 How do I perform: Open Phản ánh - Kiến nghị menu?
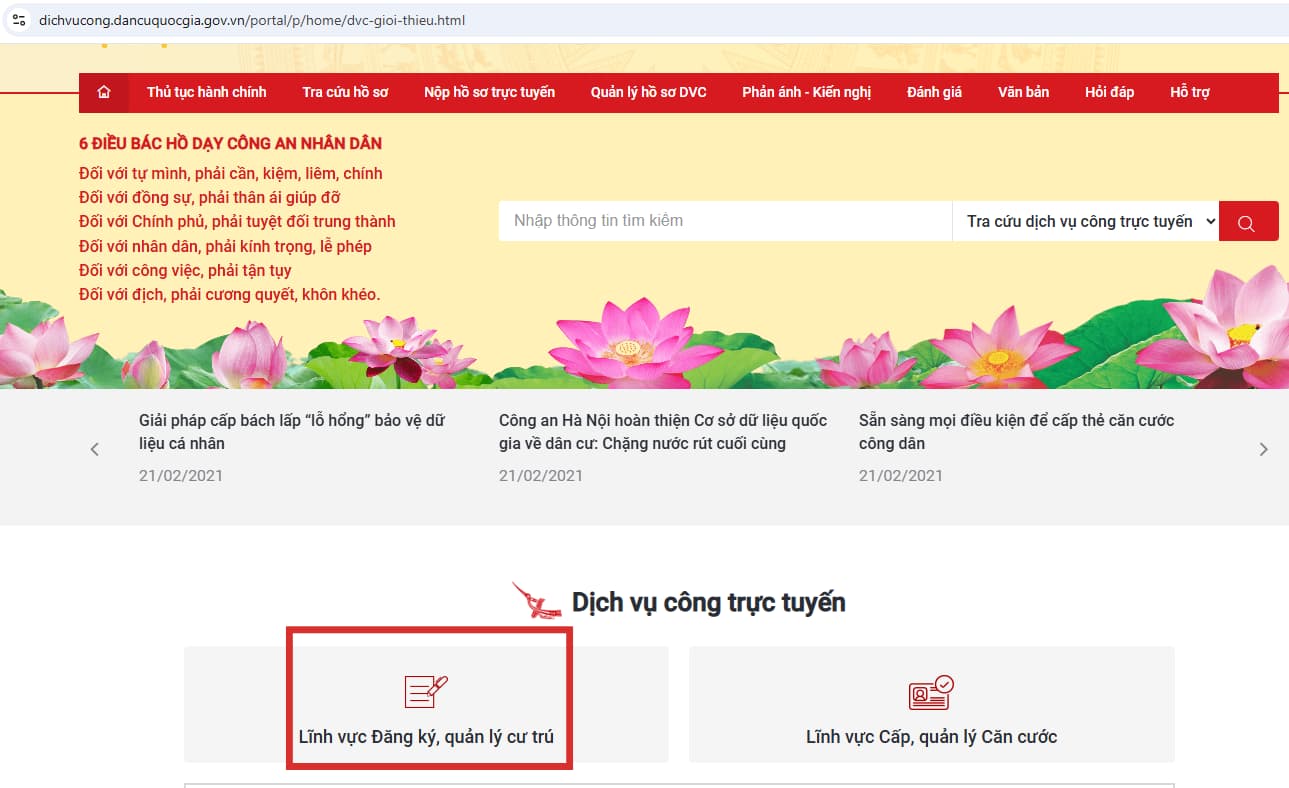tap(806, 92)
